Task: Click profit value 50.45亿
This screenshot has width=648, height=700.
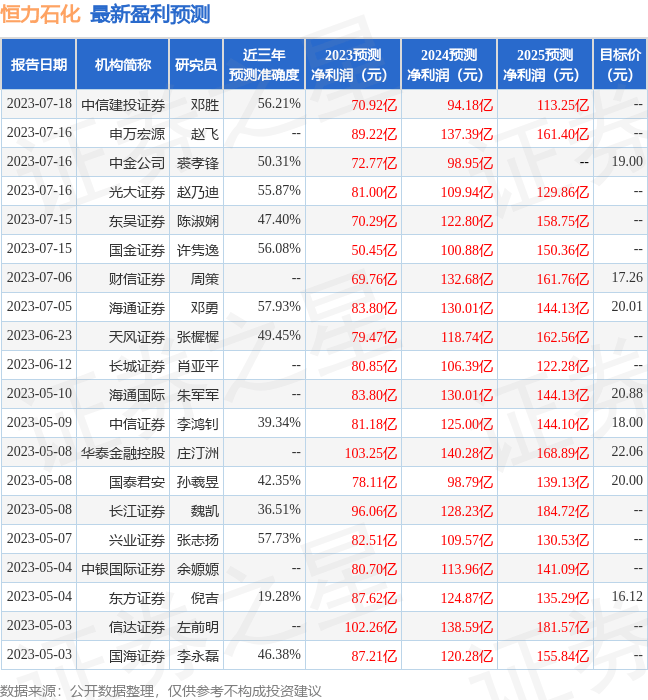Action: pyautogui.click(x=374, y=250)
